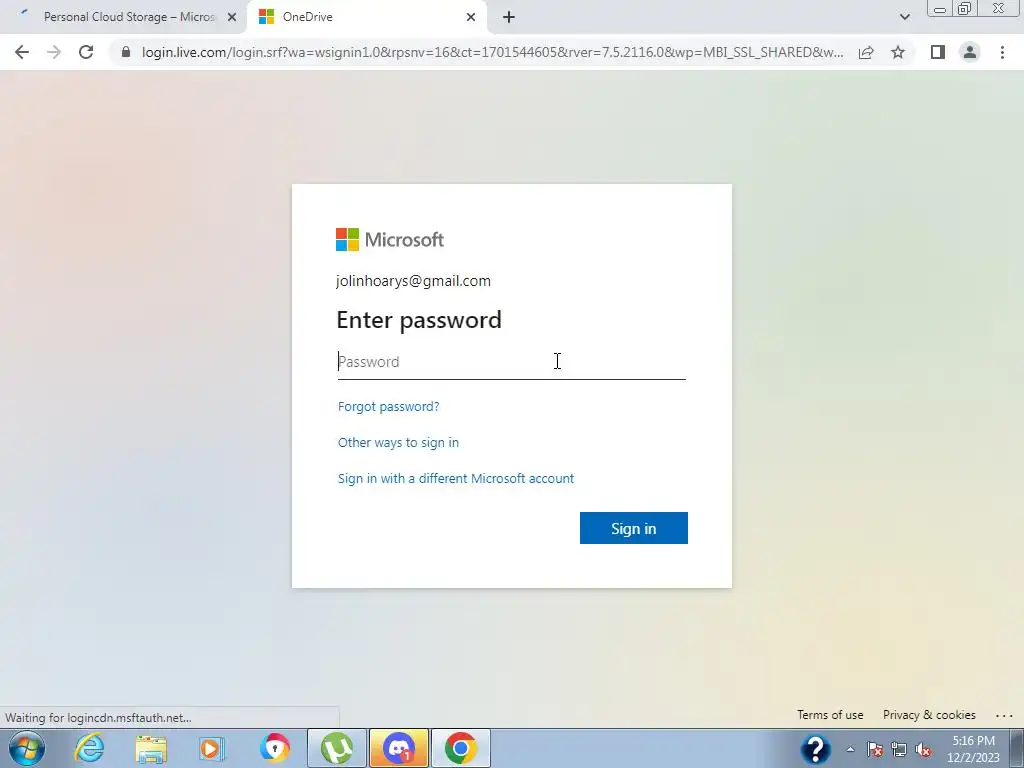Open Discord from the taskbar
Screen dimensions: 1024x768
point(398,748)
